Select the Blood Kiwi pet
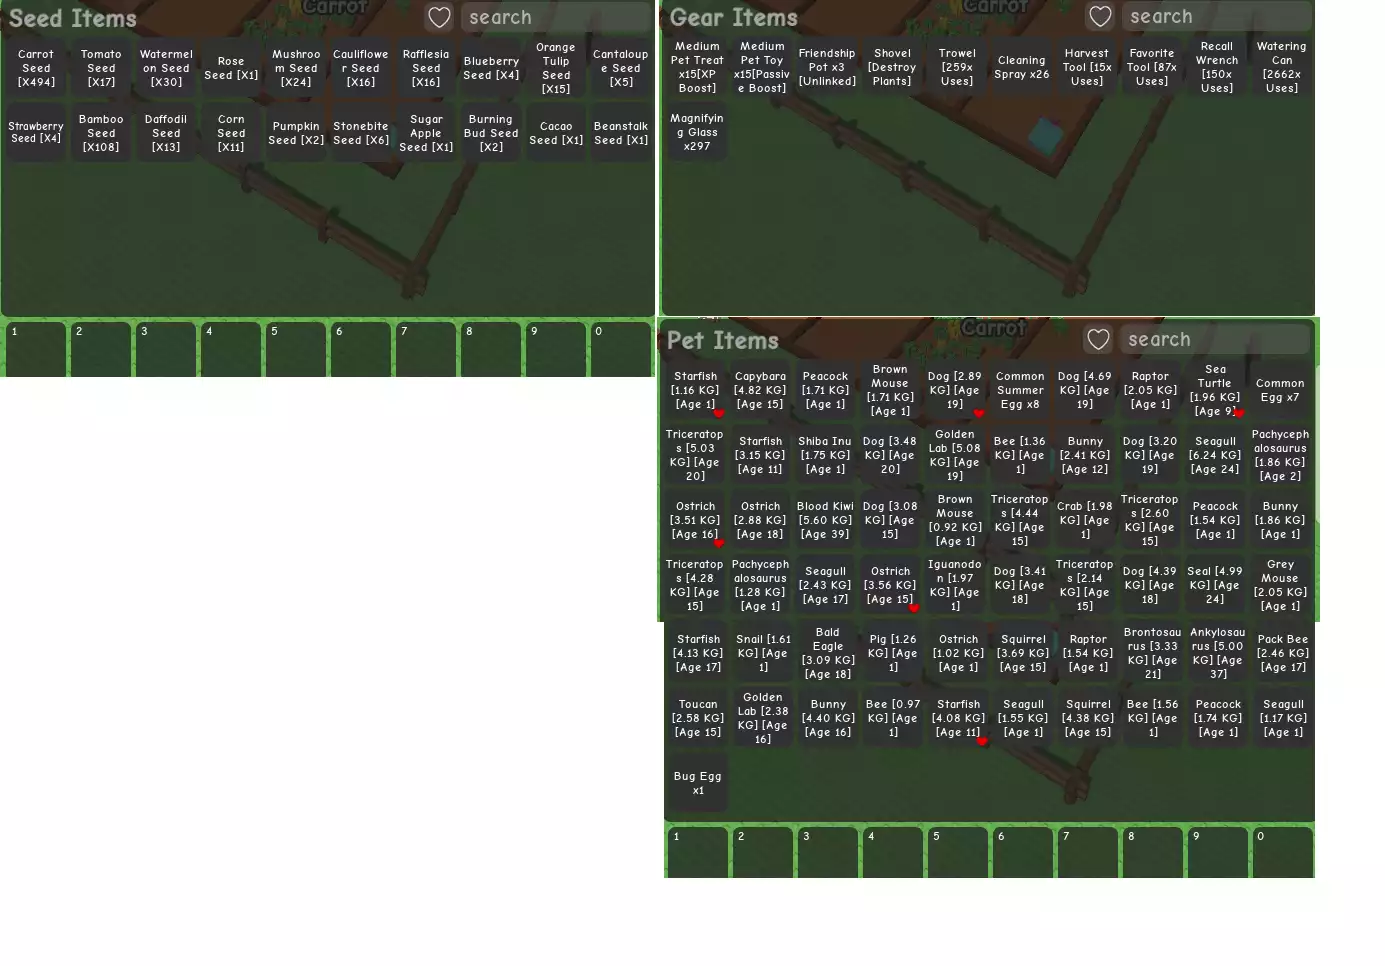1385x966 pixels. click(825, 521)
